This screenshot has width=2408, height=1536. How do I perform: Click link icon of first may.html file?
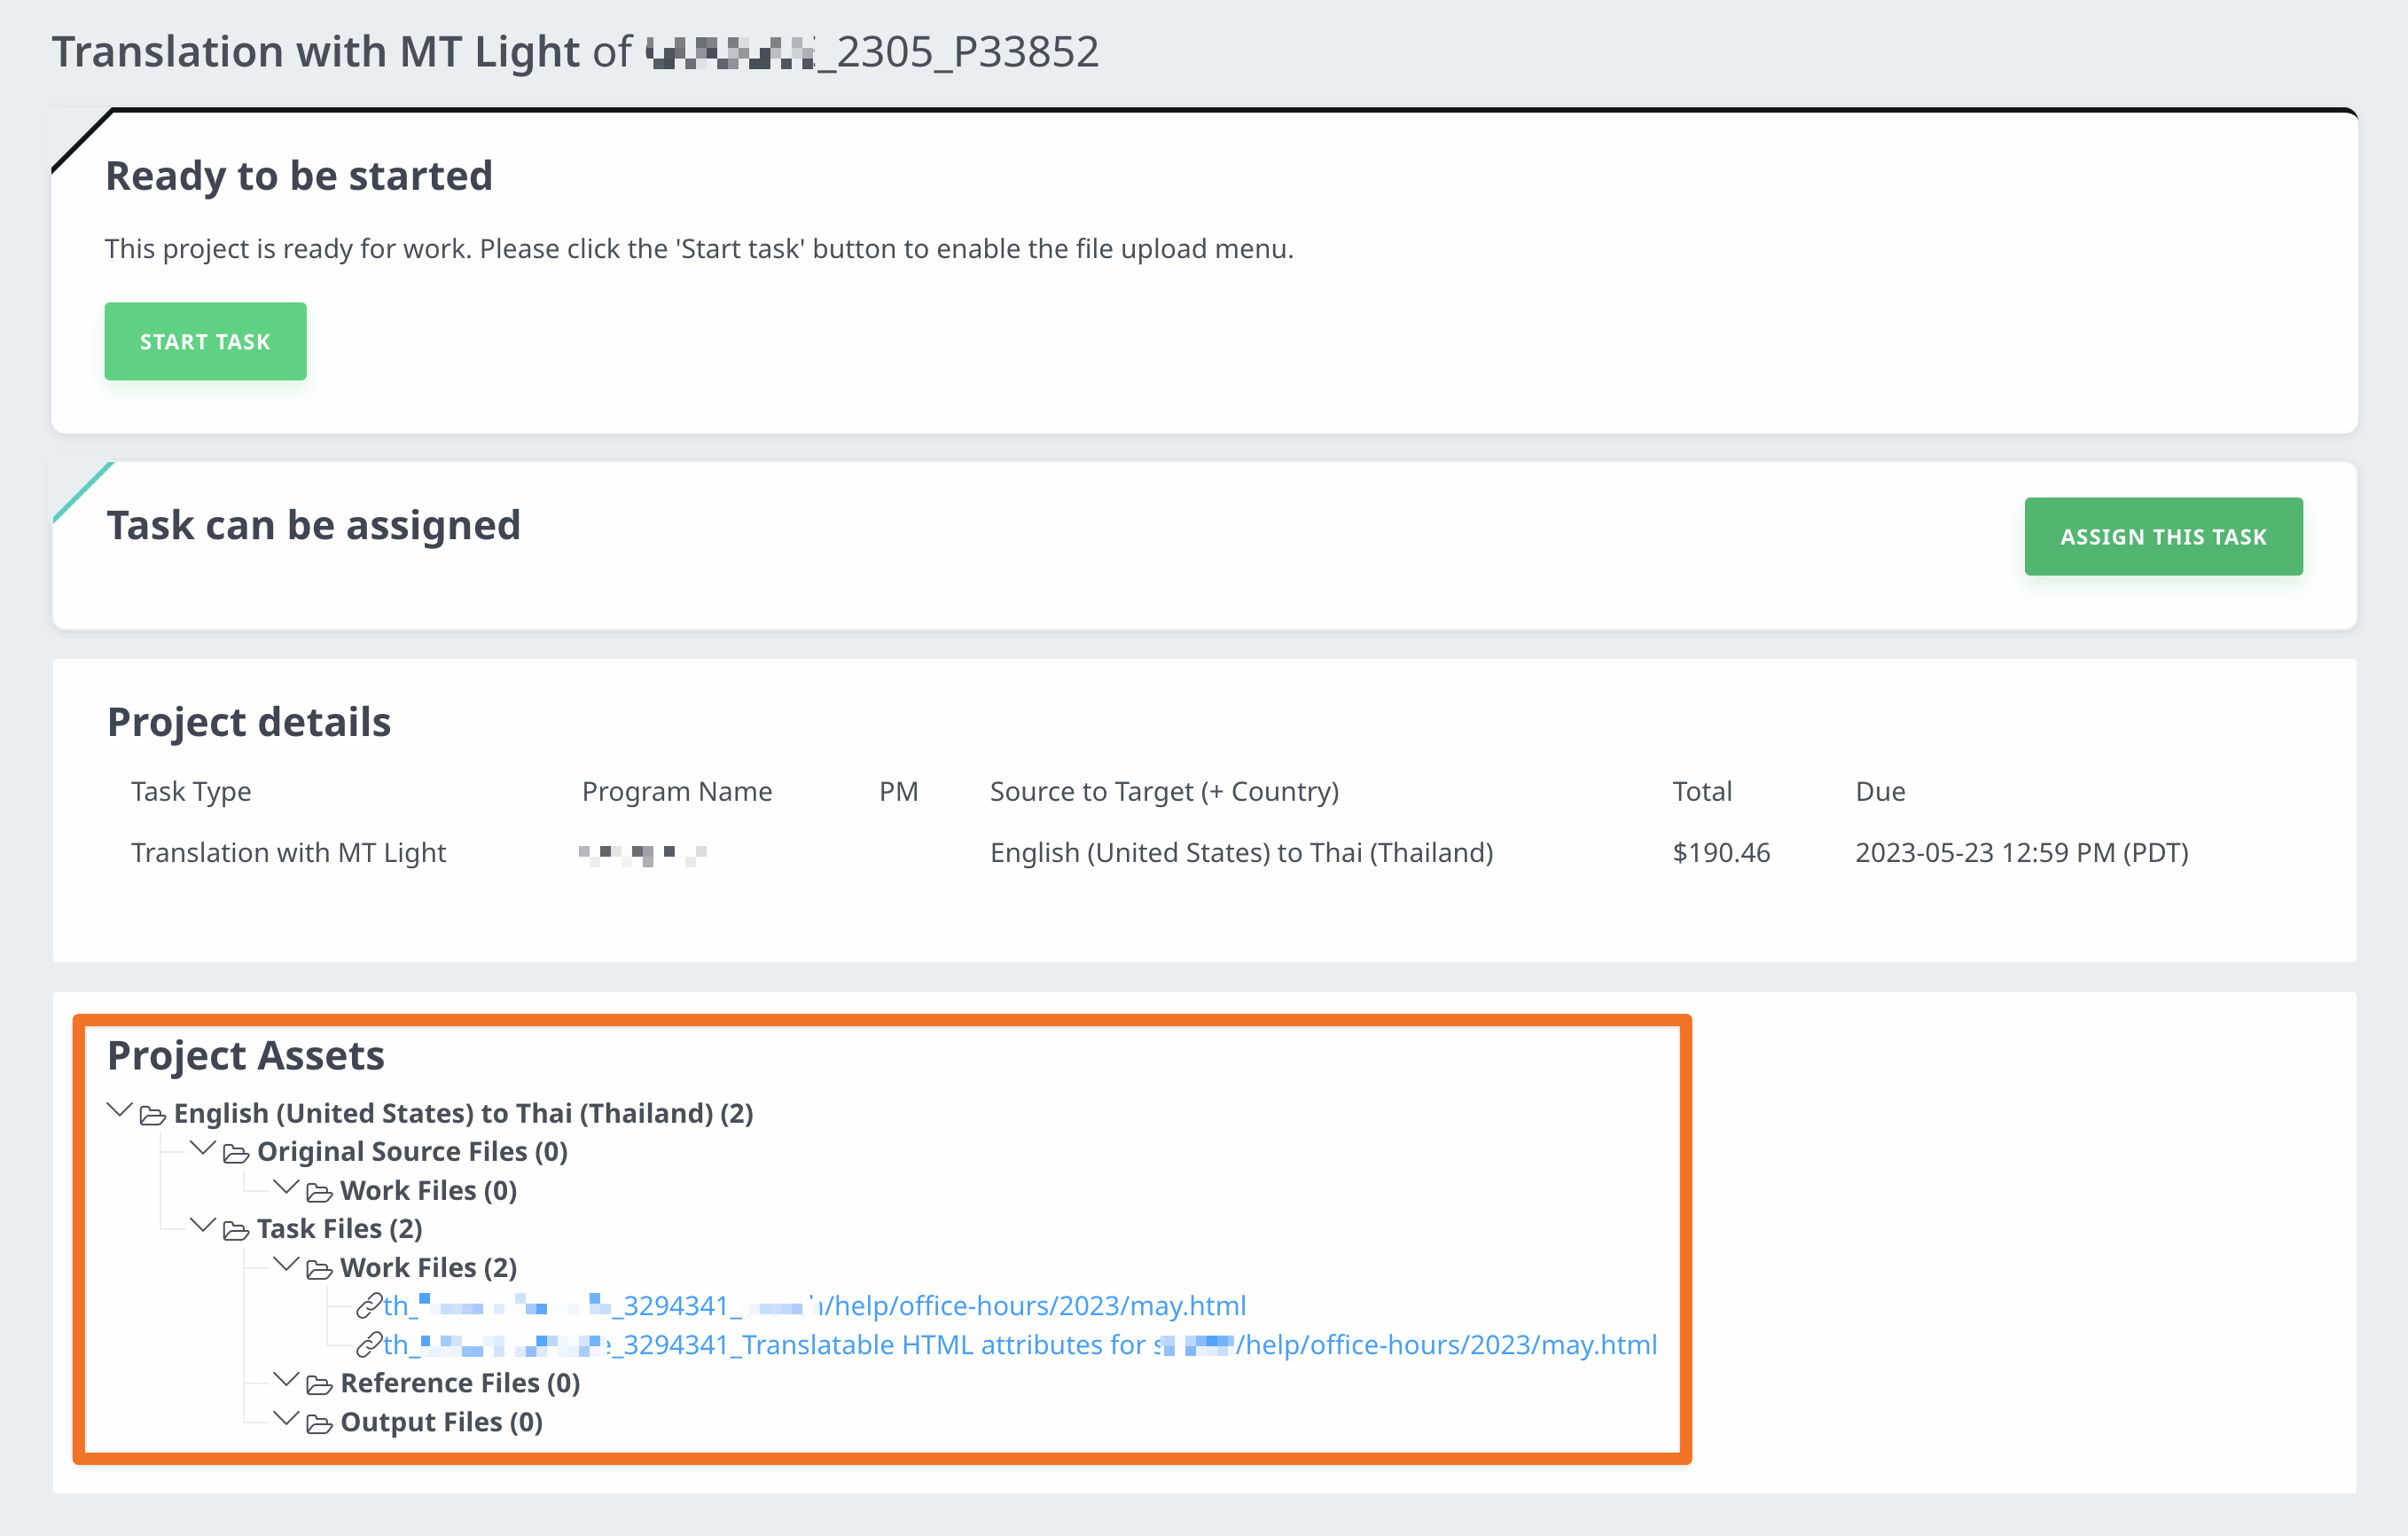coord(369,1306)
